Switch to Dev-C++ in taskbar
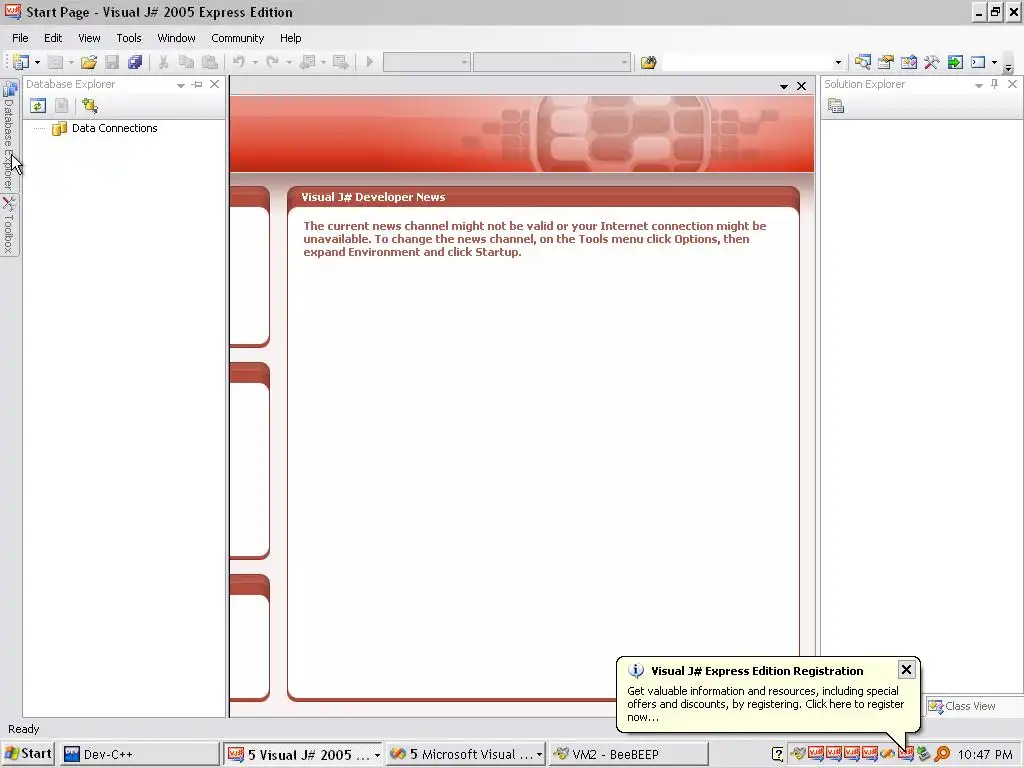 pyautogui.click(x=139, y=754)
